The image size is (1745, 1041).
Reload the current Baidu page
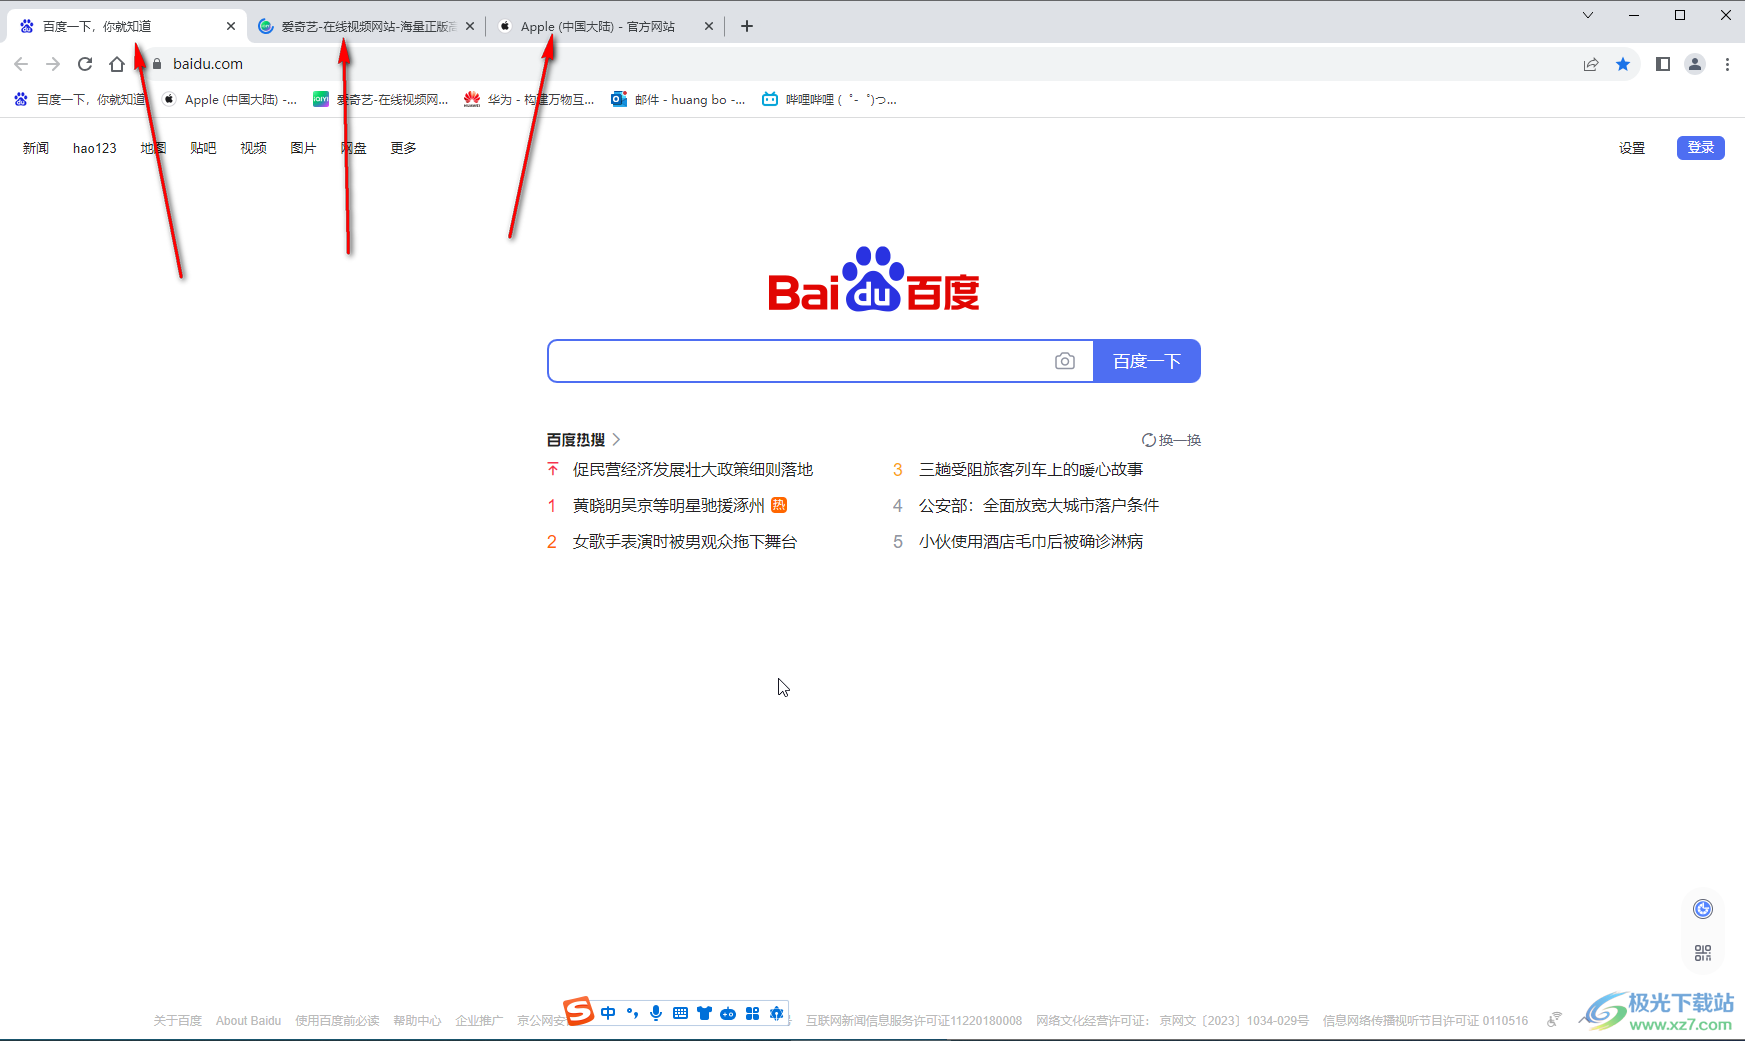point(85,64)
